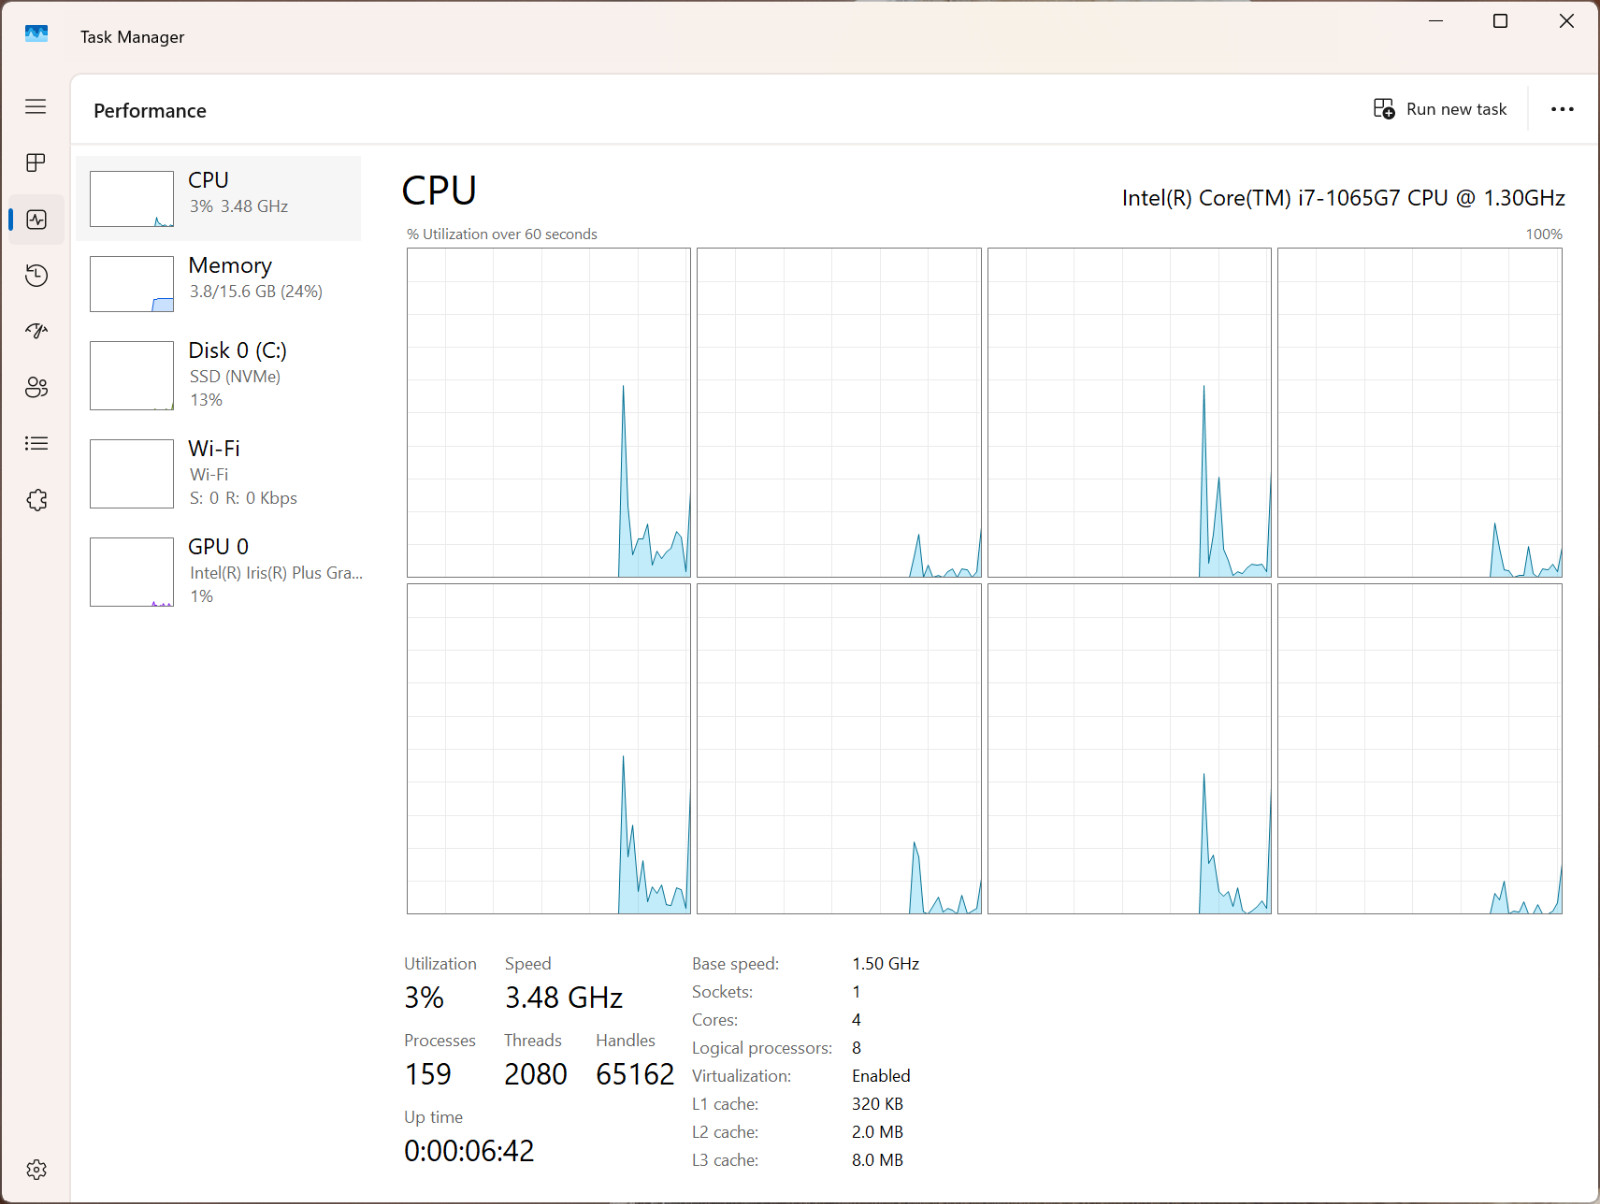
Task: Click the second logical processor graph, top row
Action: tap(839, 413)
